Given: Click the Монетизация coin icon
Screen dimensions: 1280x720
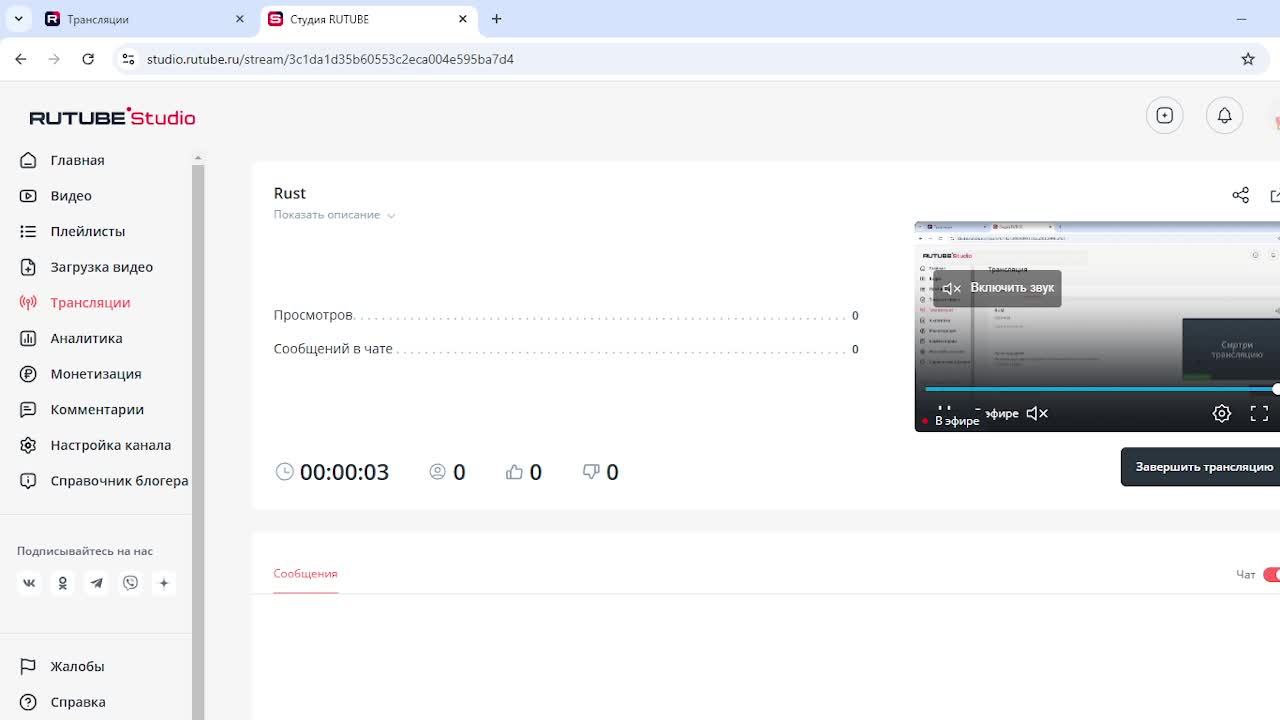Looking at the screenshot, I should coord(28,374).
